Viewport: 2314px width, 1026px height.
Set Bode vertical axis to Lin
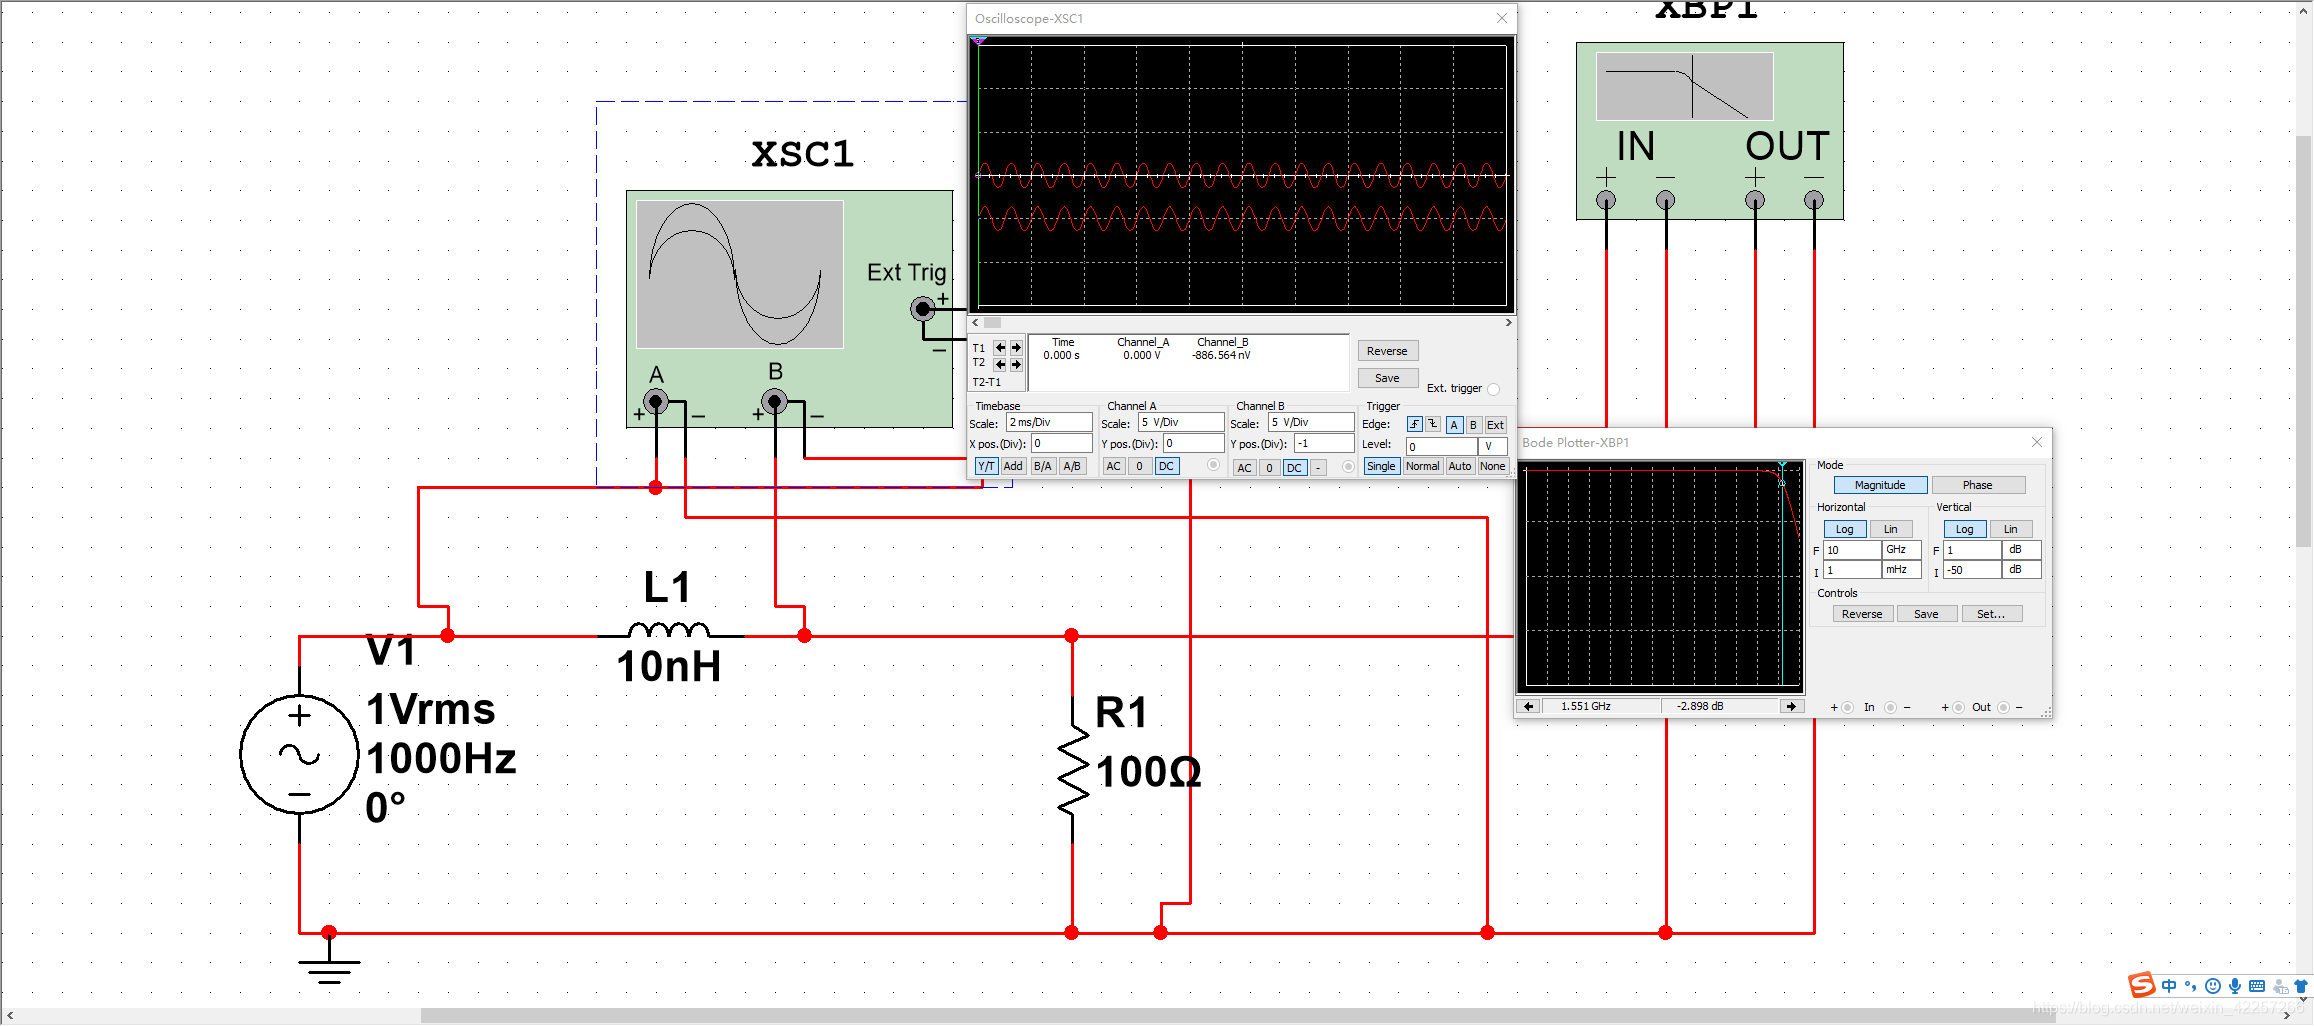[x=2010, y=529]
